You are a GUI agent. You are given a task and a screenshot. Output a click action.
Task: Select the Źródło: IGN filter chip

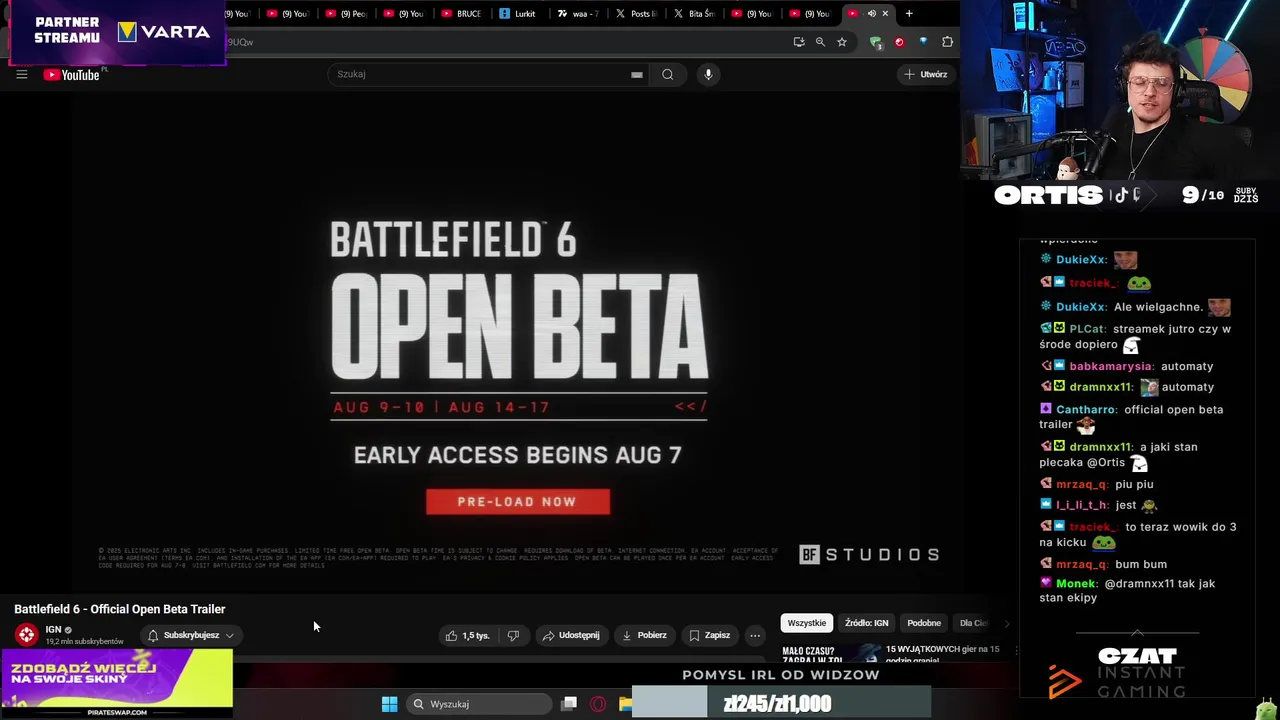point(866,623)
